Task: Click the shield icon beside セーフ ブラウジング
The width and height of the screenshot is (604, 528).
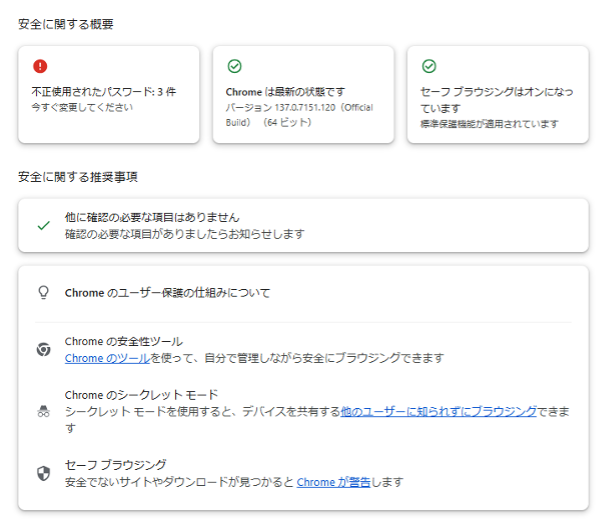Action: pyautogui.click(x=44, y=473)
